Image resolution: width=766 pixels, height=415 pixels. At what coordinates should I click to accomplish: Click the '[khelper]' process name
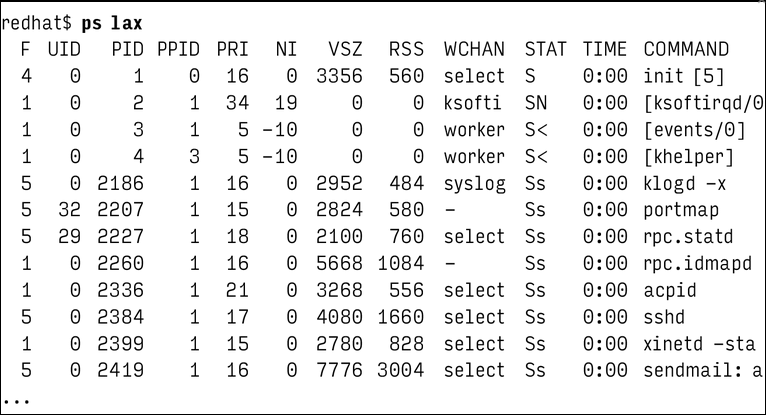click(x=689, y=157)
